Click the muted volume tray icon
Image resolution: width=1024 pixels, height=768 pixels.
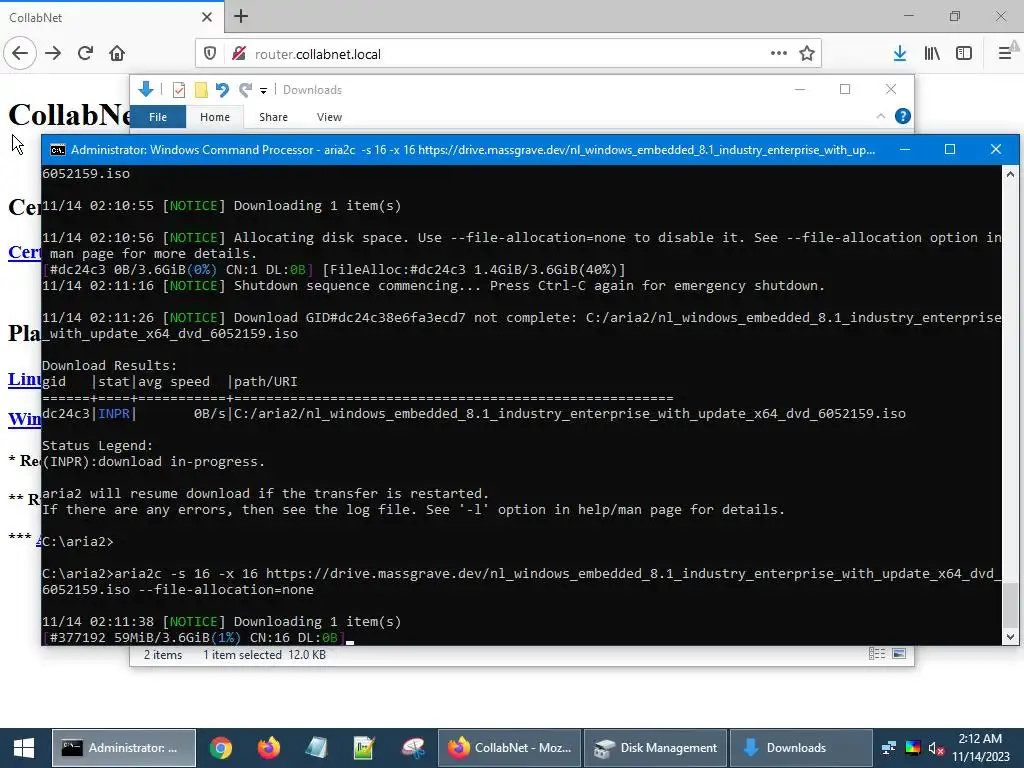click(x=936, y=748)
